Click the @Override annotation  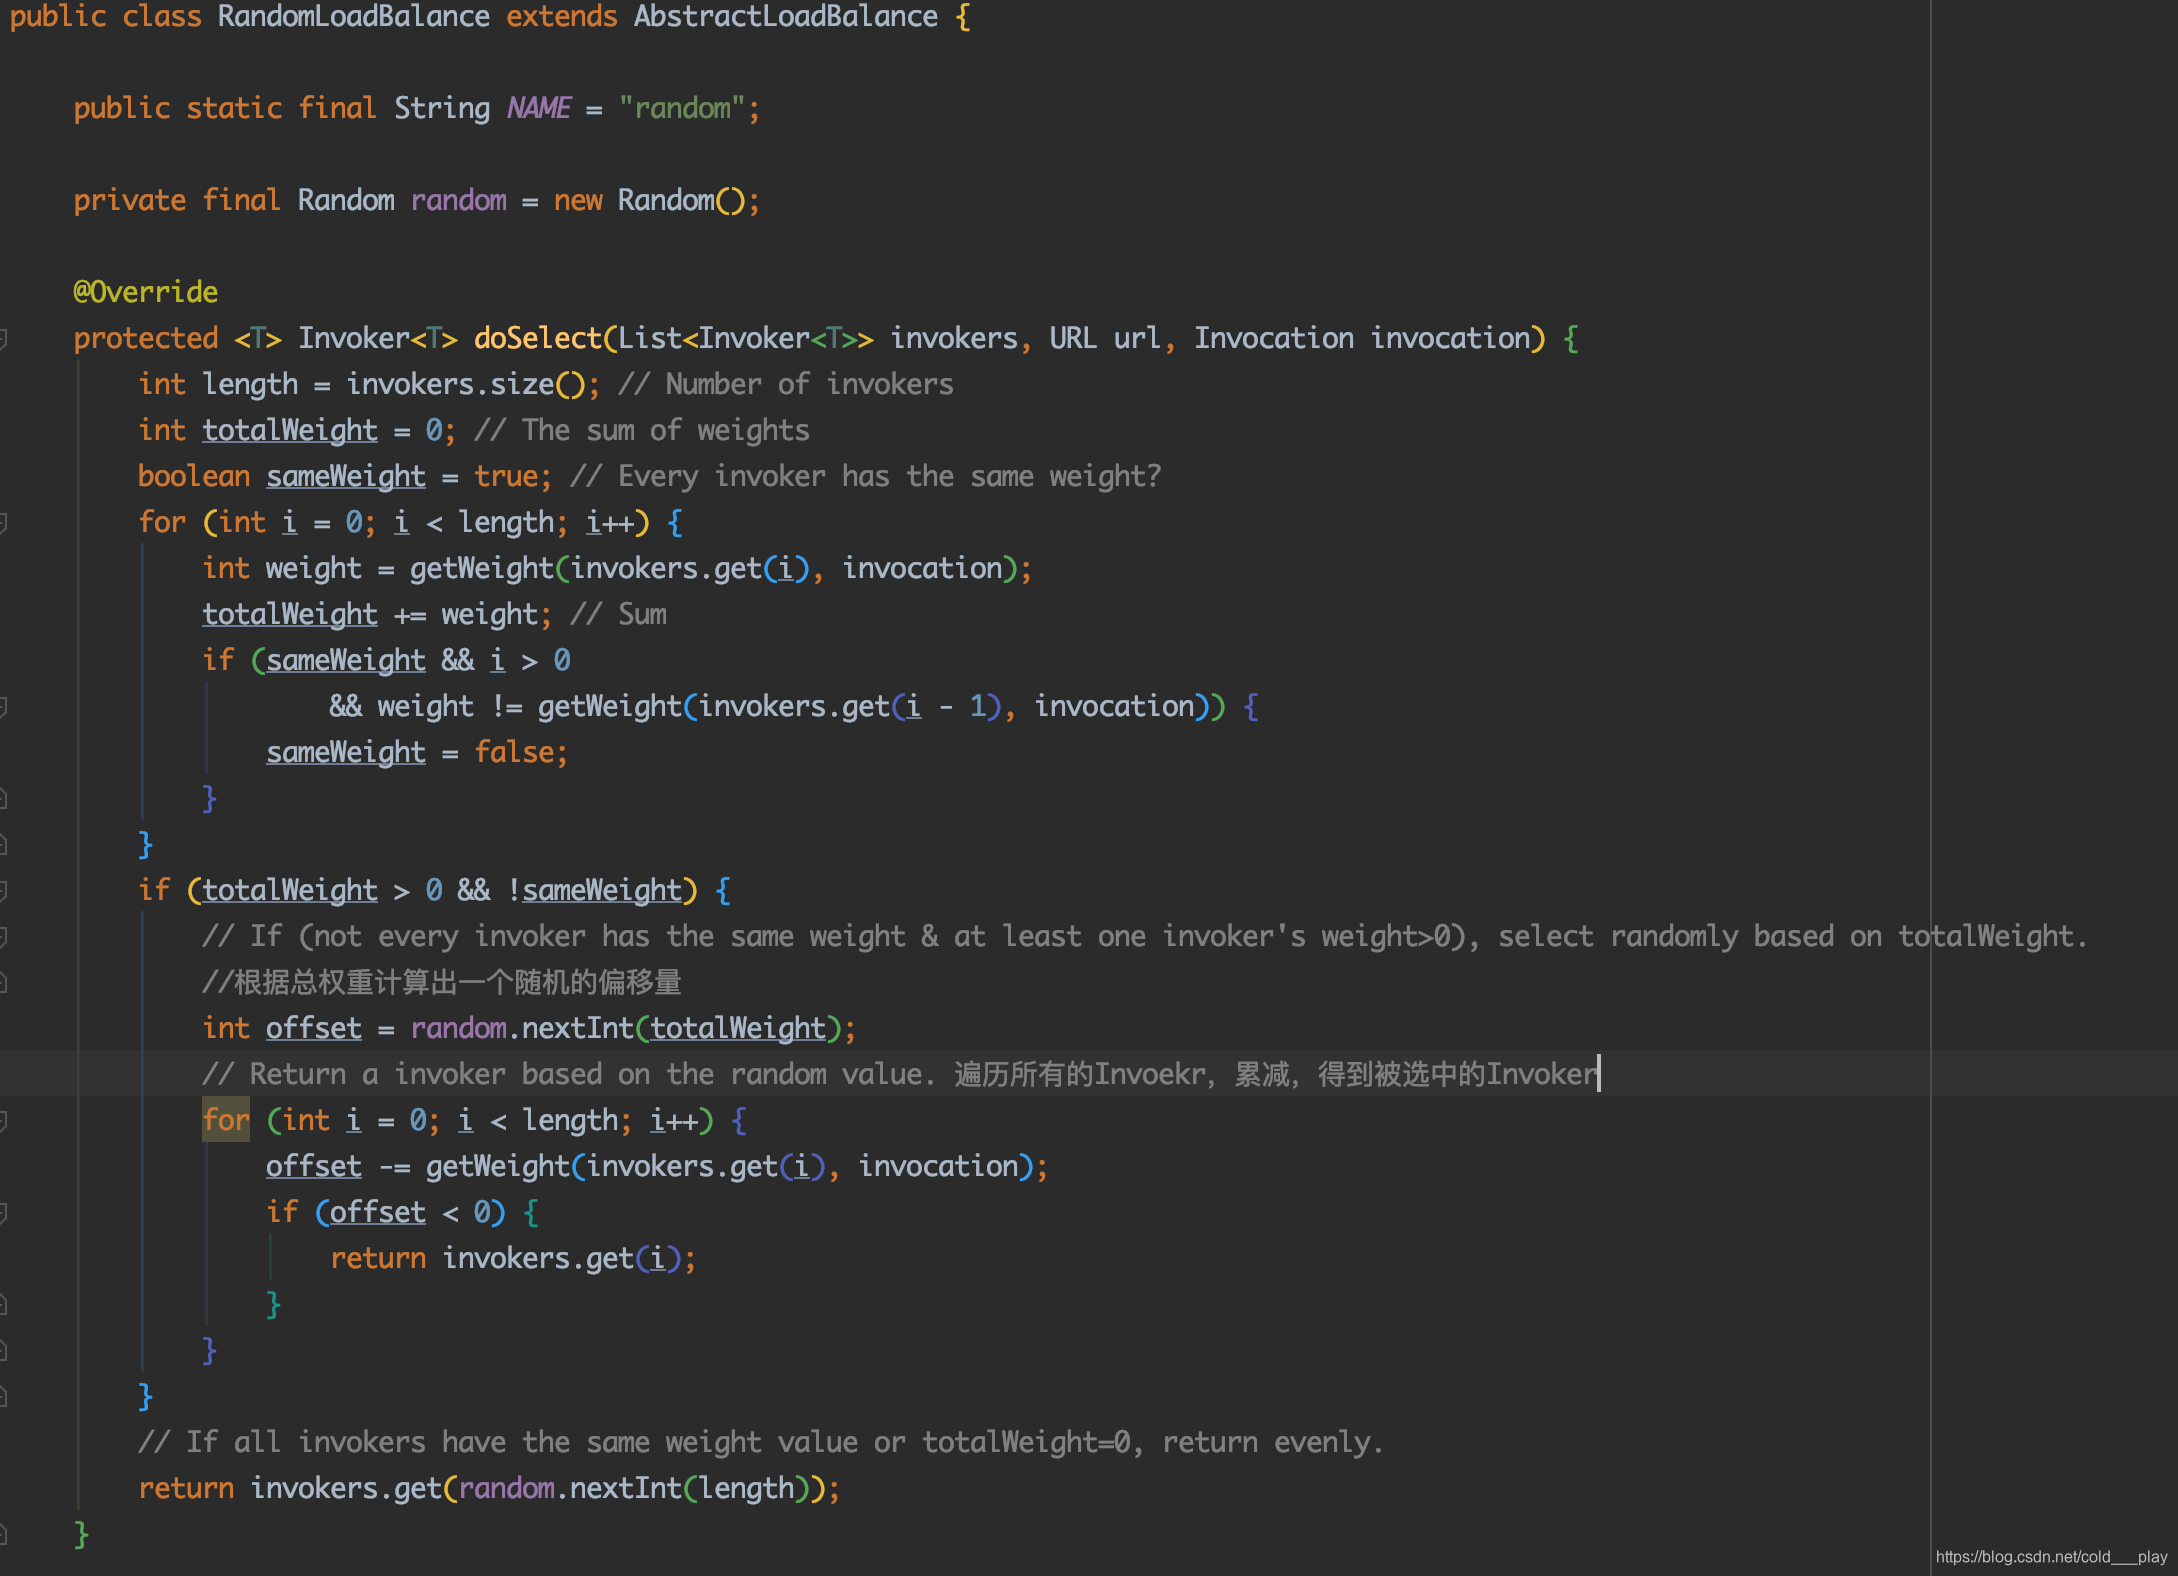point(146,292)
